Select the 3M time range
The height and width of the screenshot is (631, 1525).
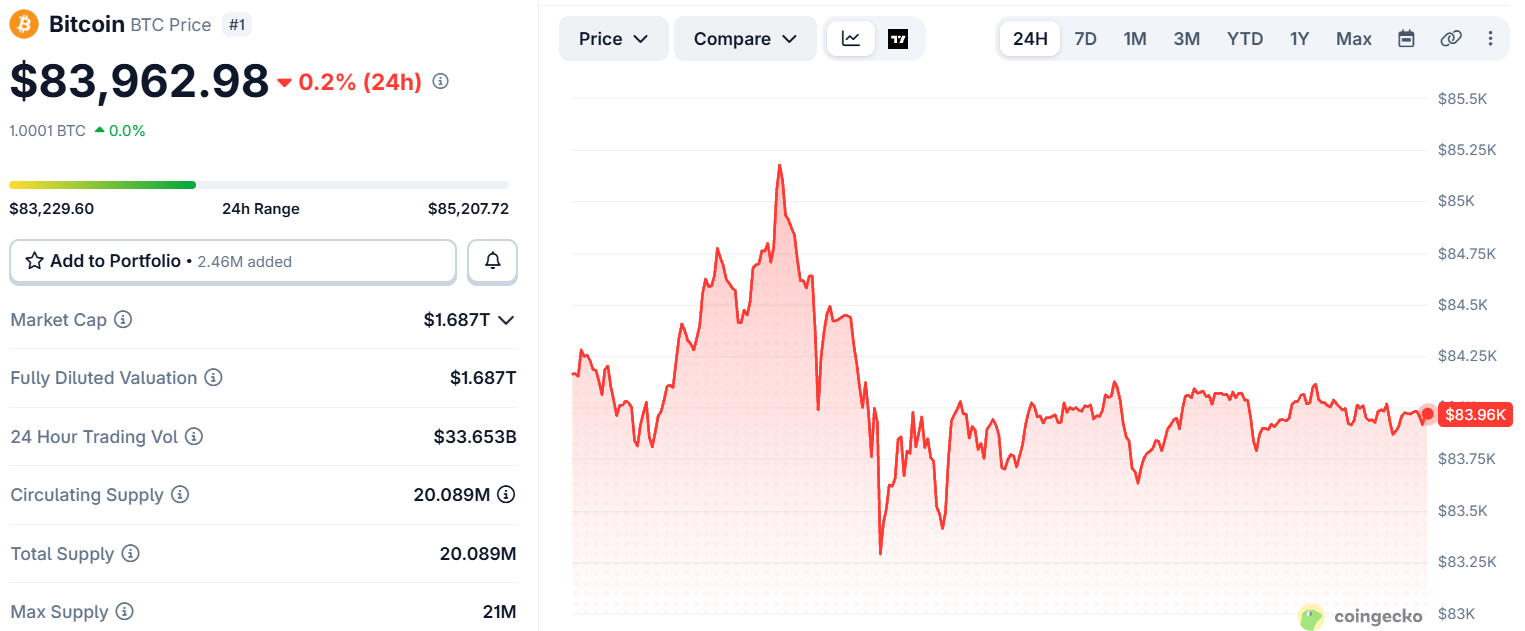pyautogui.click(x=1187, y=39)
